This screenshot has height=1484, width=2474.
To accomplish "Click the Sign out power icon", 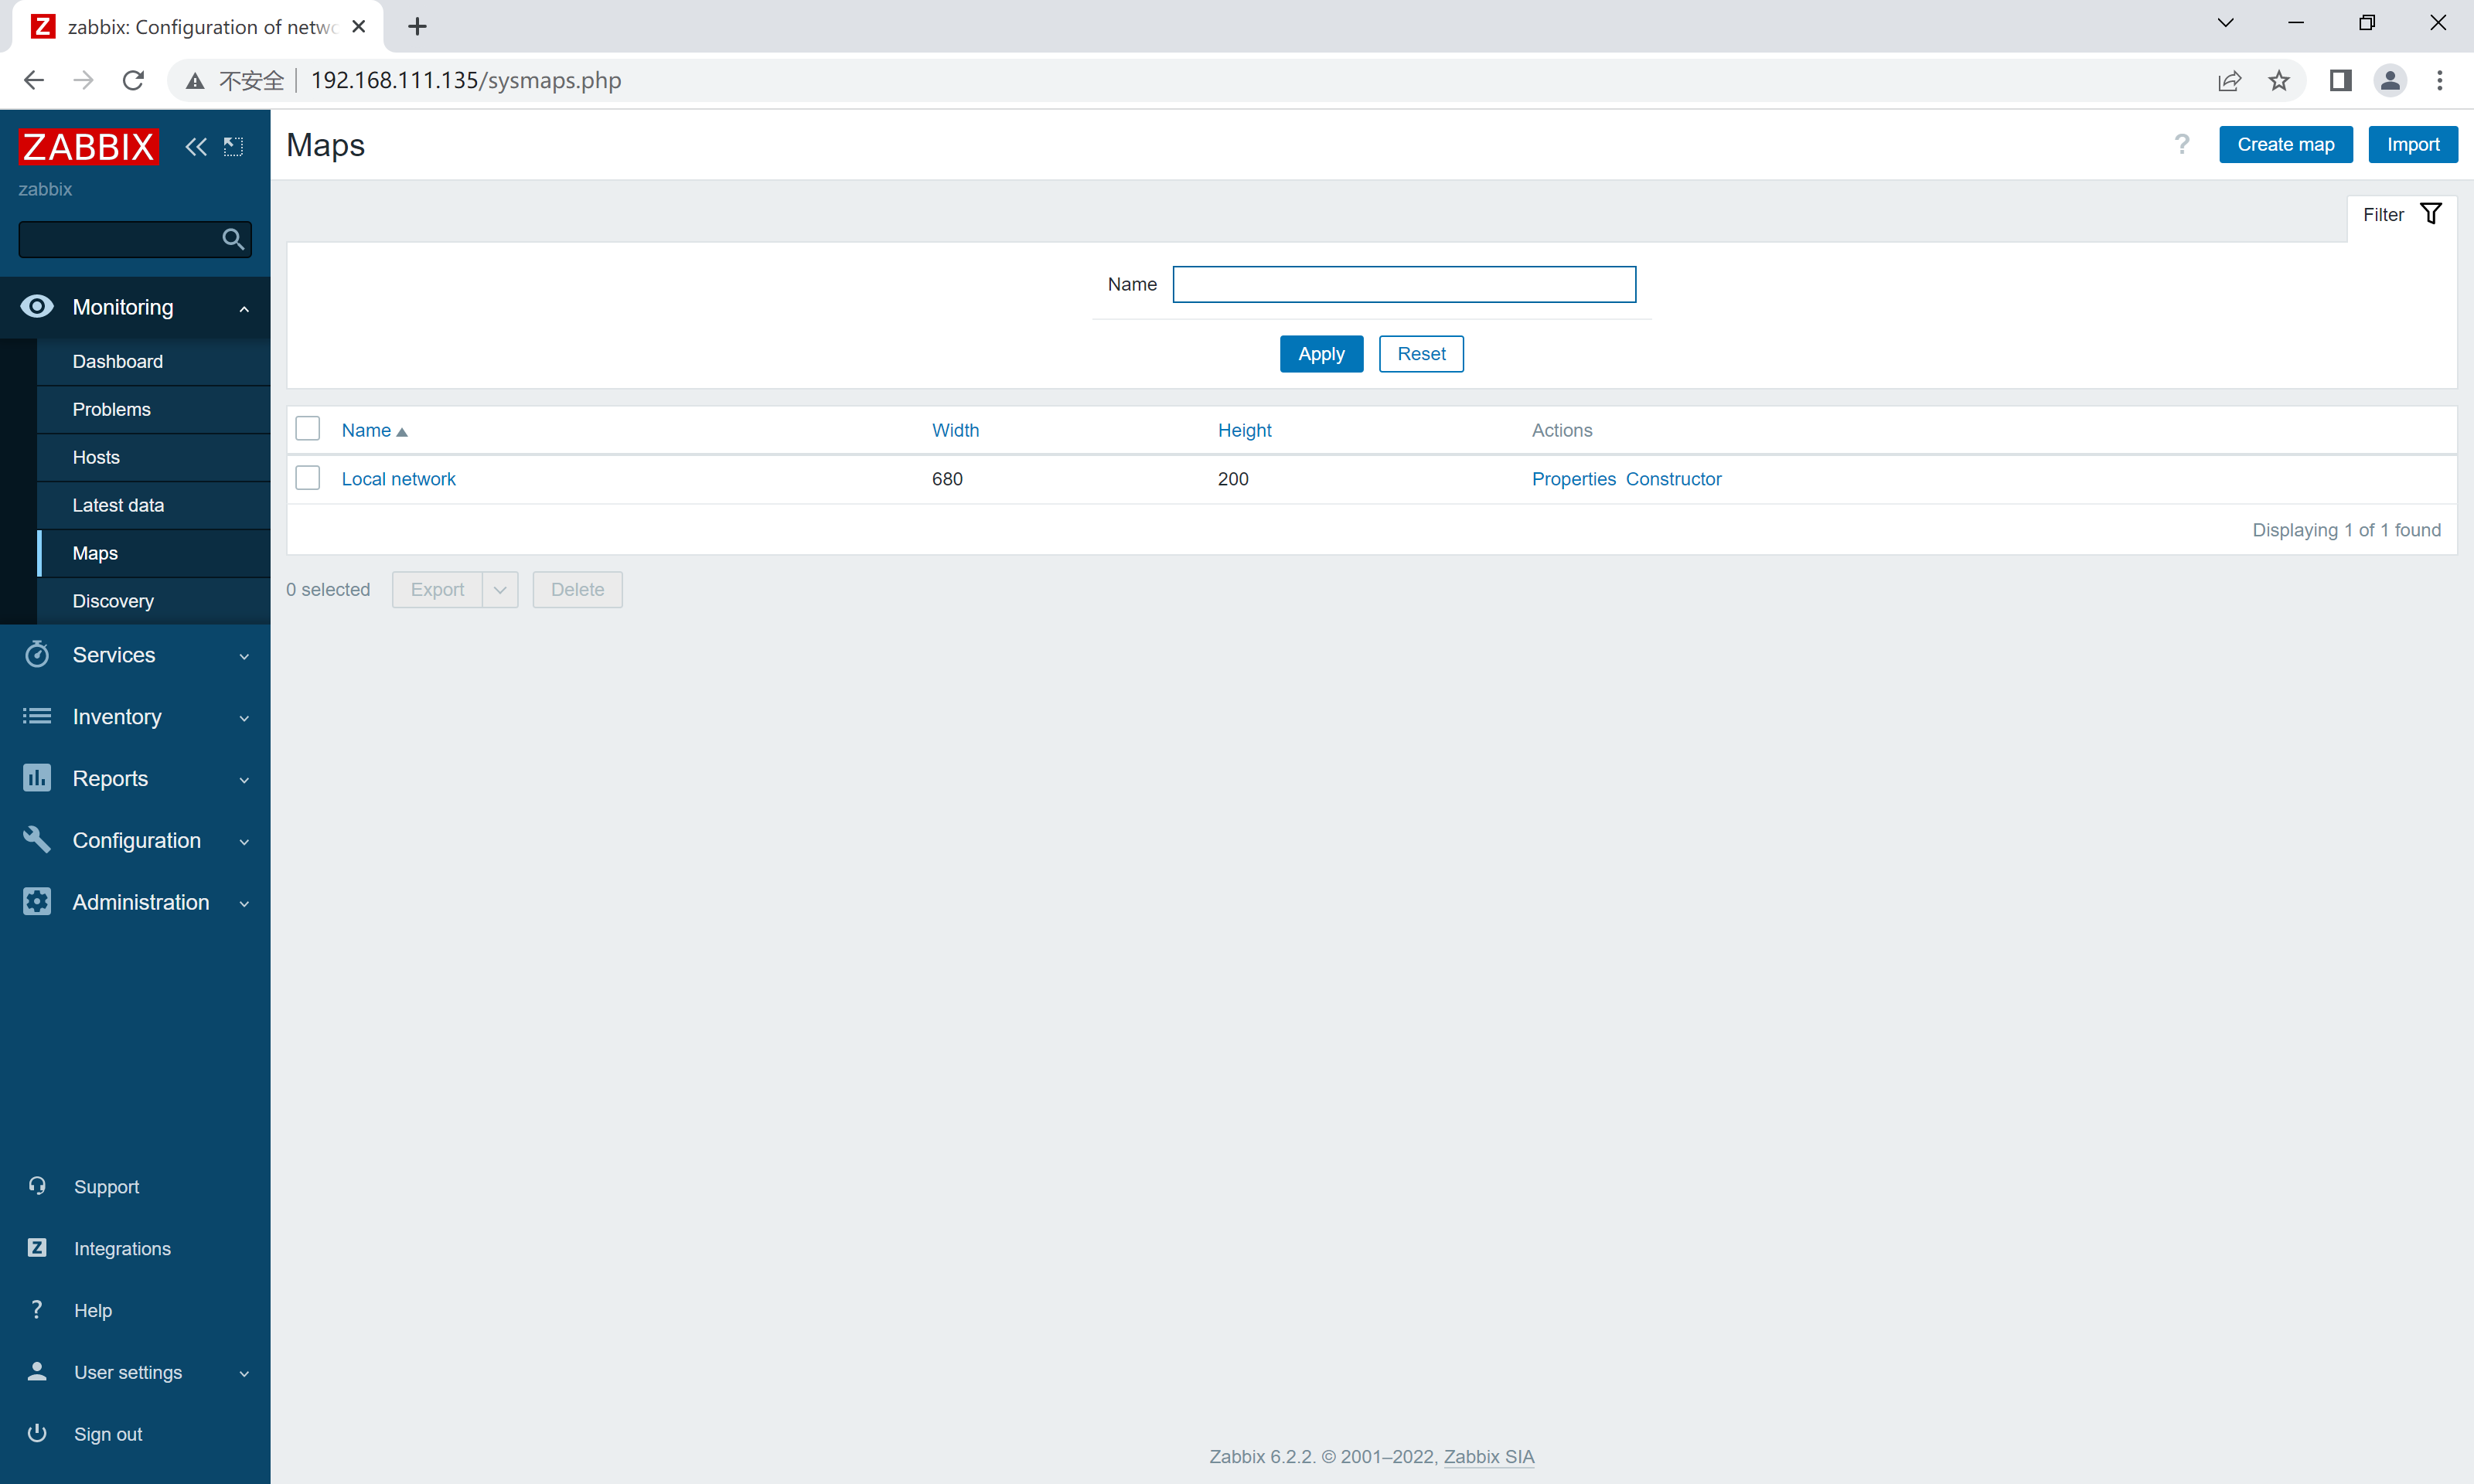I will (x=37, y=1434).
